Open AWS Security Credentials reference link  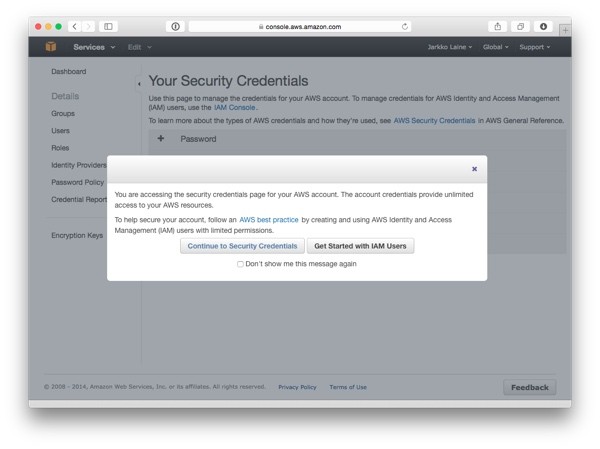(x=434, y=121)
